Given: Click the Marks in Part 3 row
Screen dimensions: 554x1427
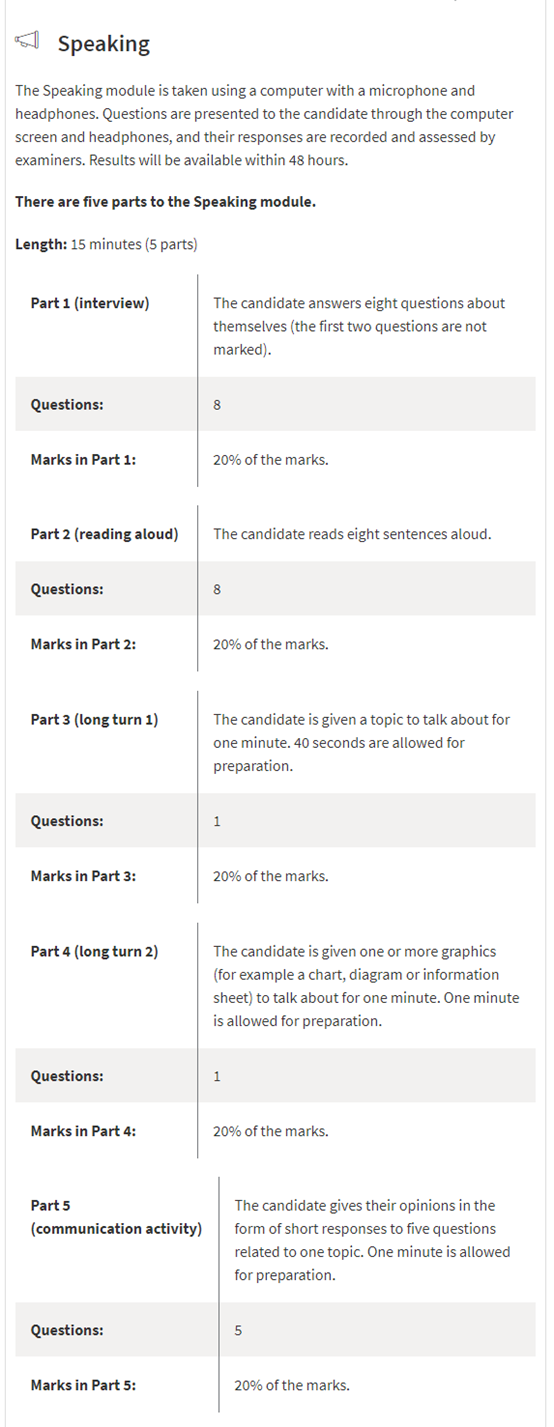Looking at the screenshot, I should pyautogui.click(x=275, y=876).
